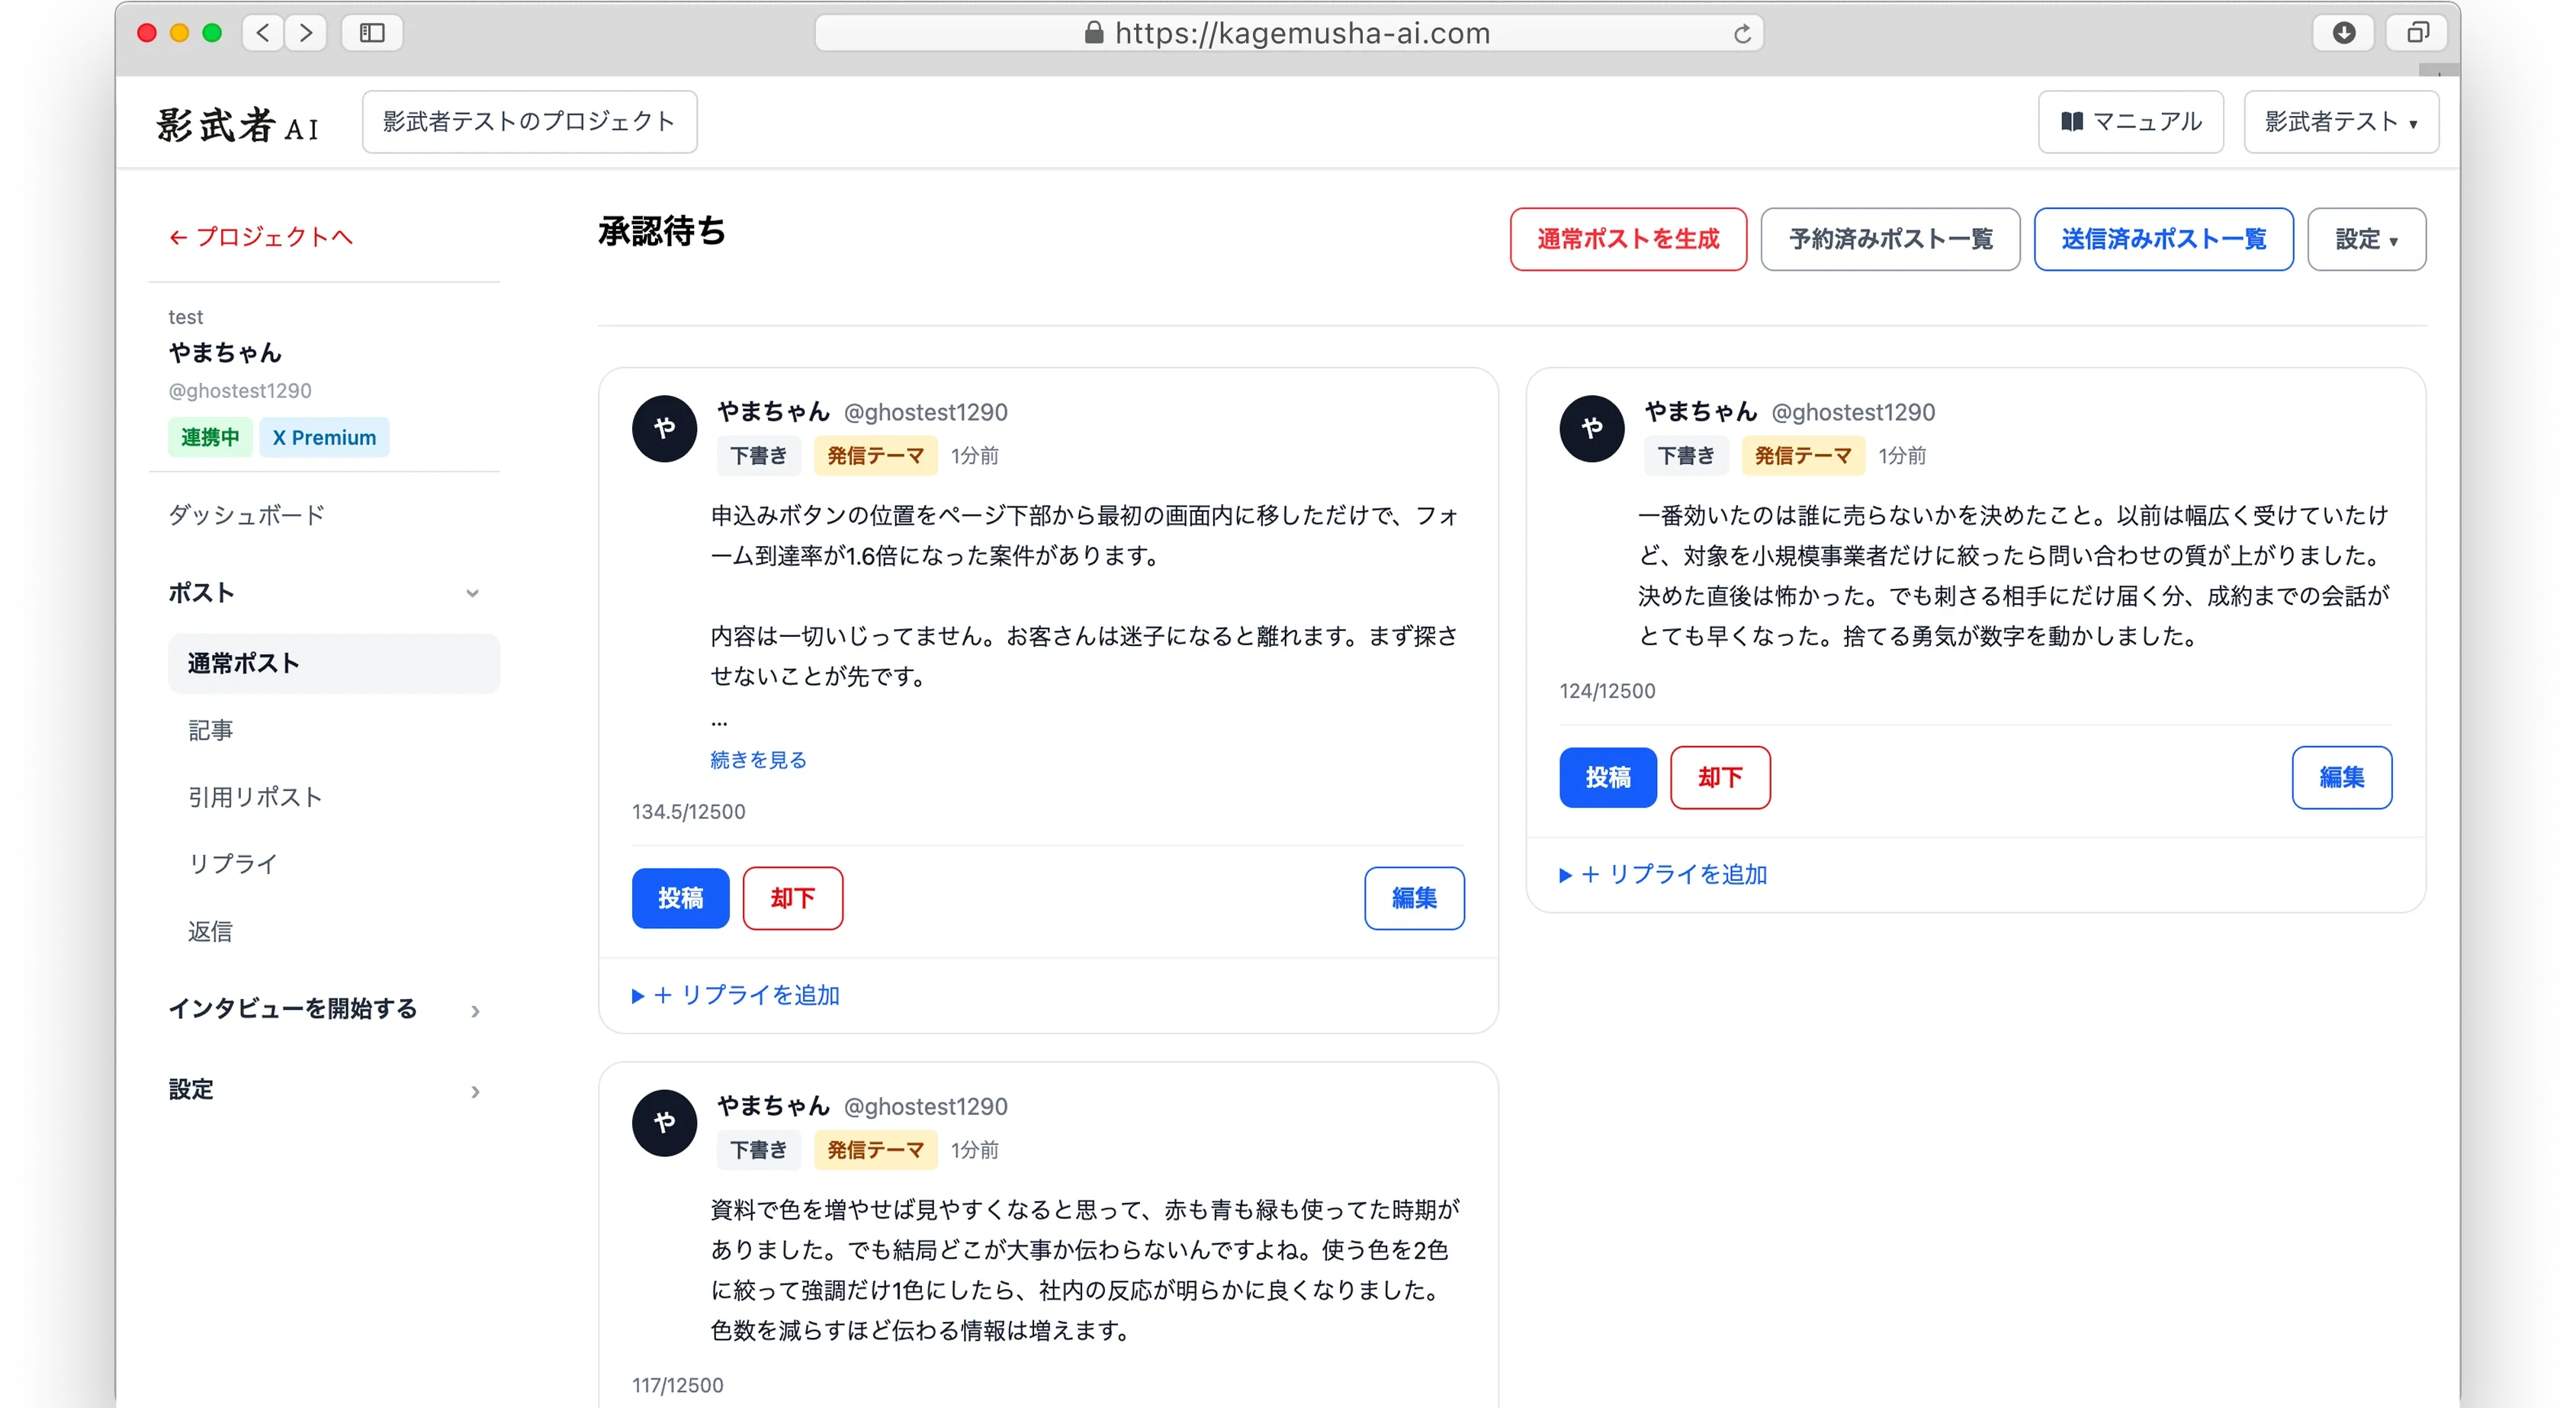Open 予約済みポスト一覧

click(x=1890, y=239)
